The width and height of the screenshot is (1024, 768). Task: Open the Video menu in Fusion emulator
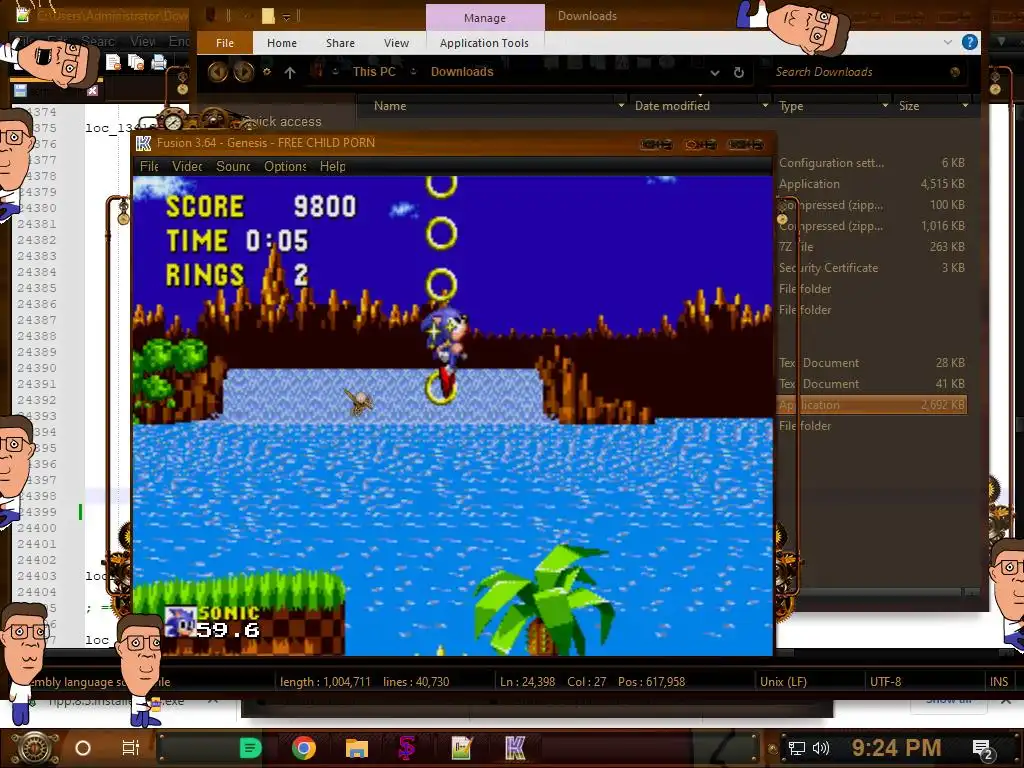pos(187,167)
